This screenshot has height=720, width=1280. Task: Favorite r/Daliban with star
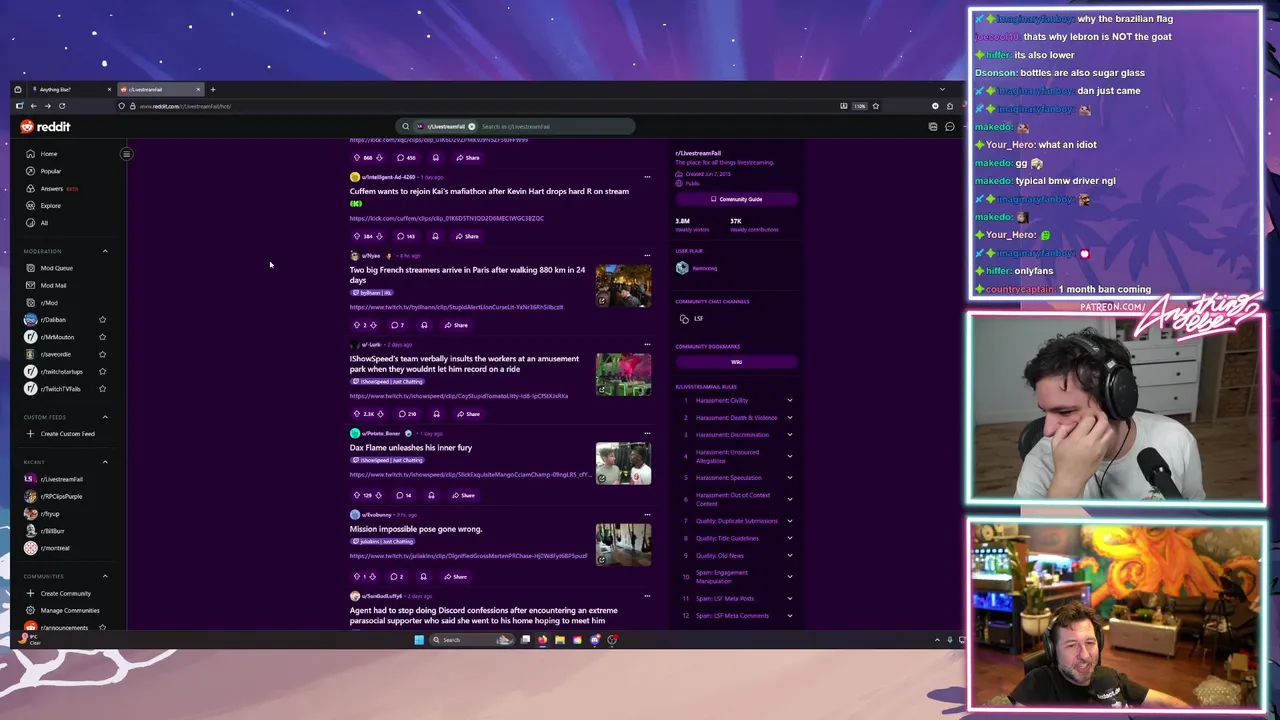point(102,320)
